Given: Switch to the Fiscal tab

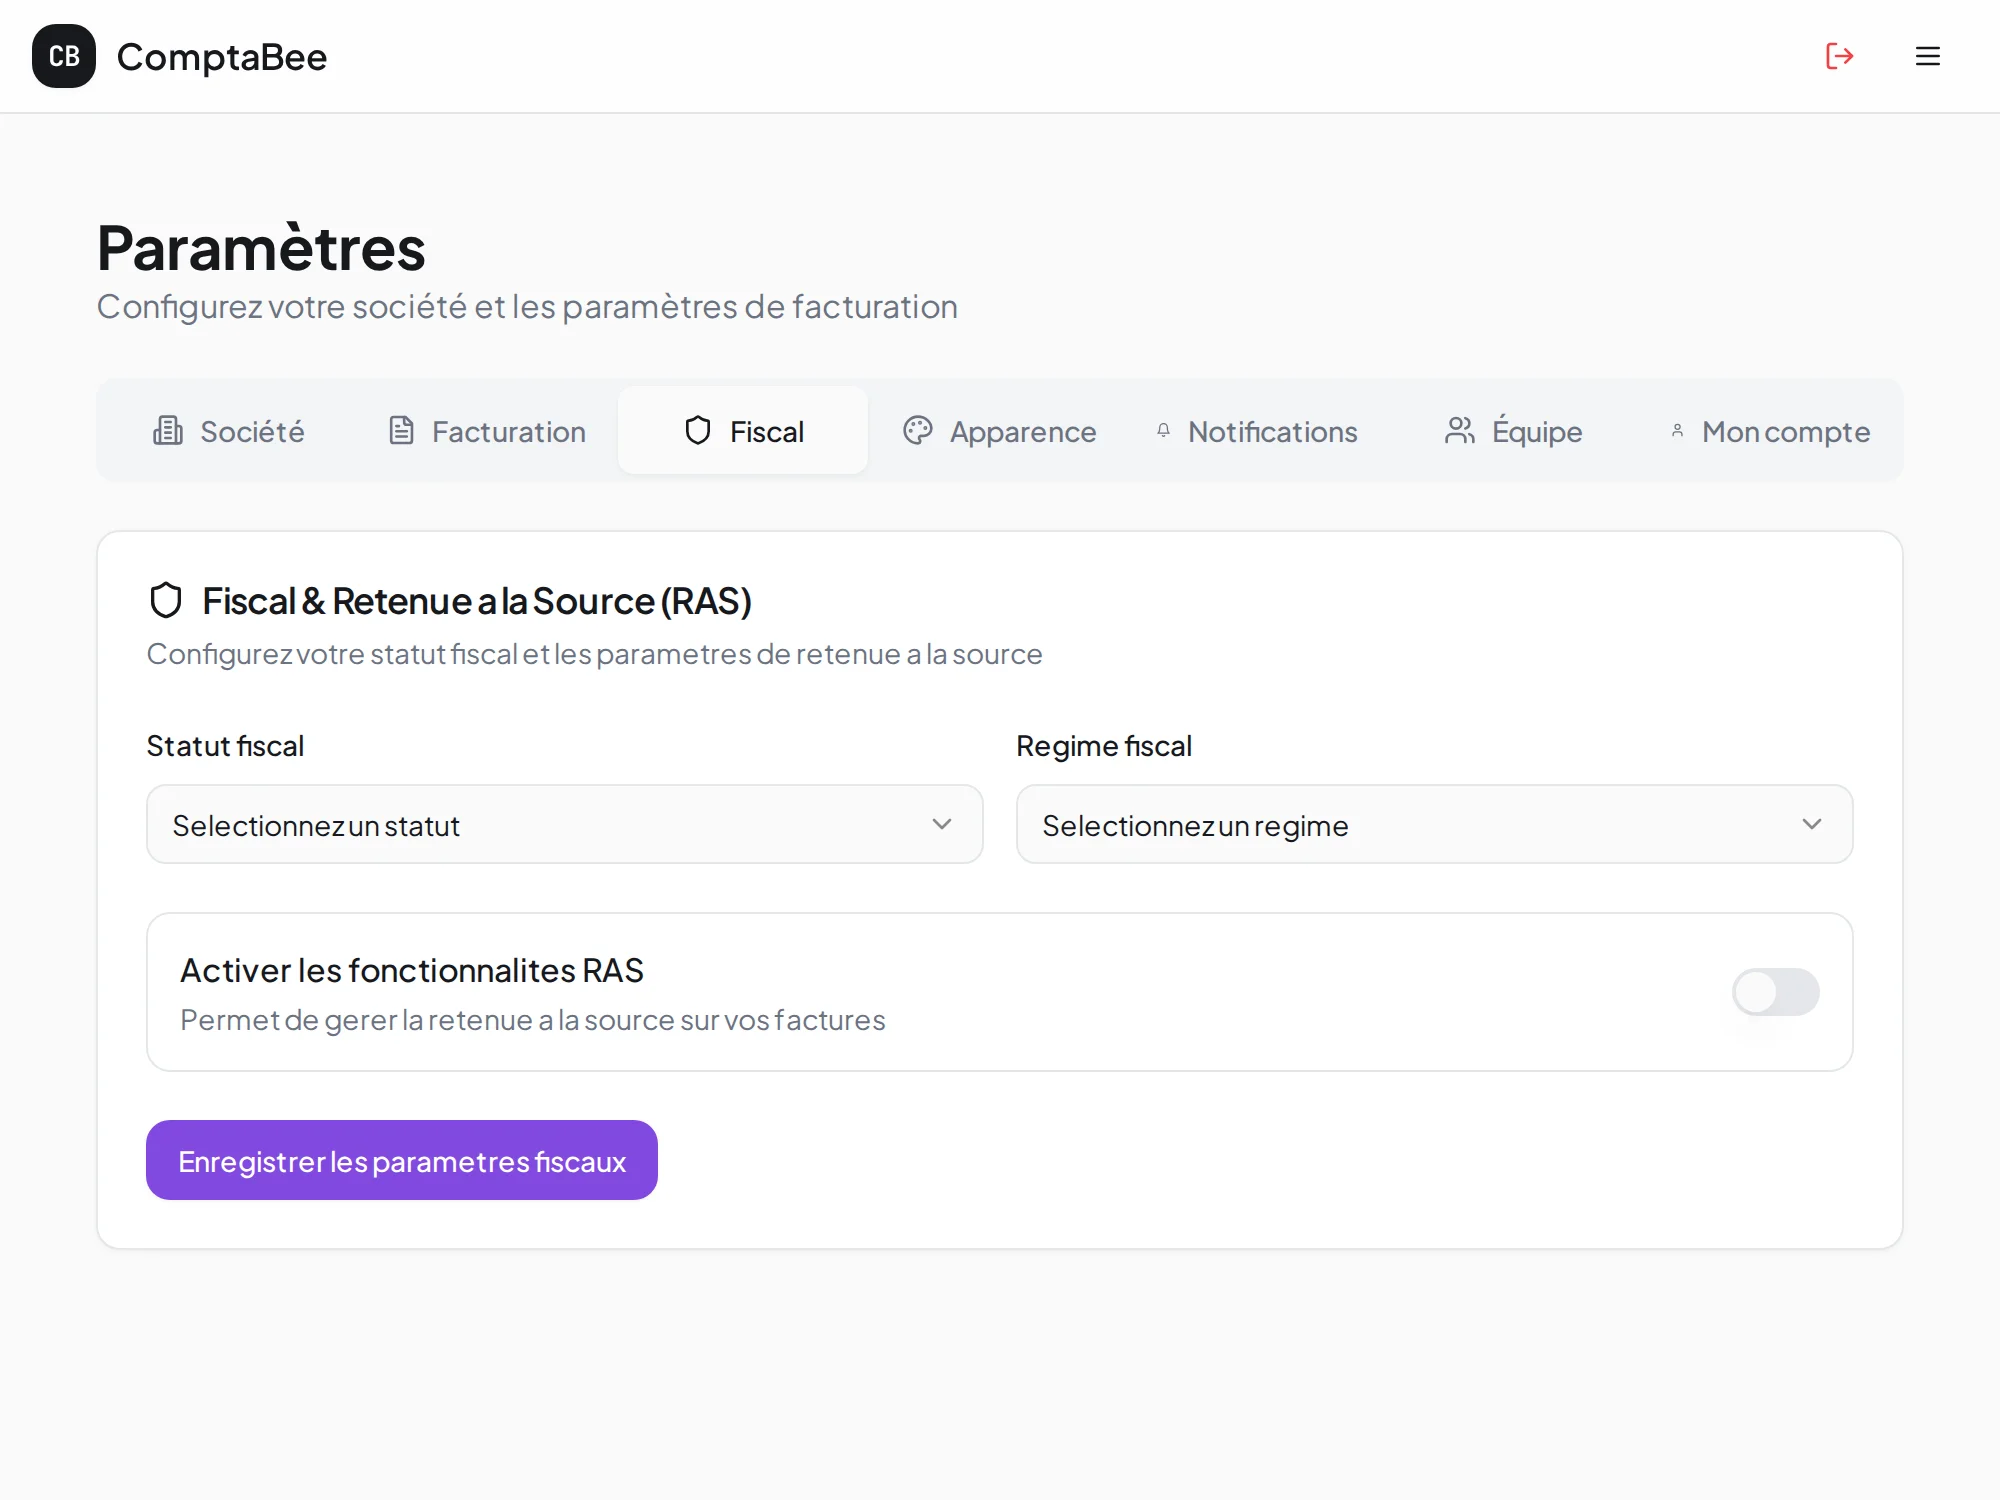Looking at the screenshot, I should click(743, 431).
